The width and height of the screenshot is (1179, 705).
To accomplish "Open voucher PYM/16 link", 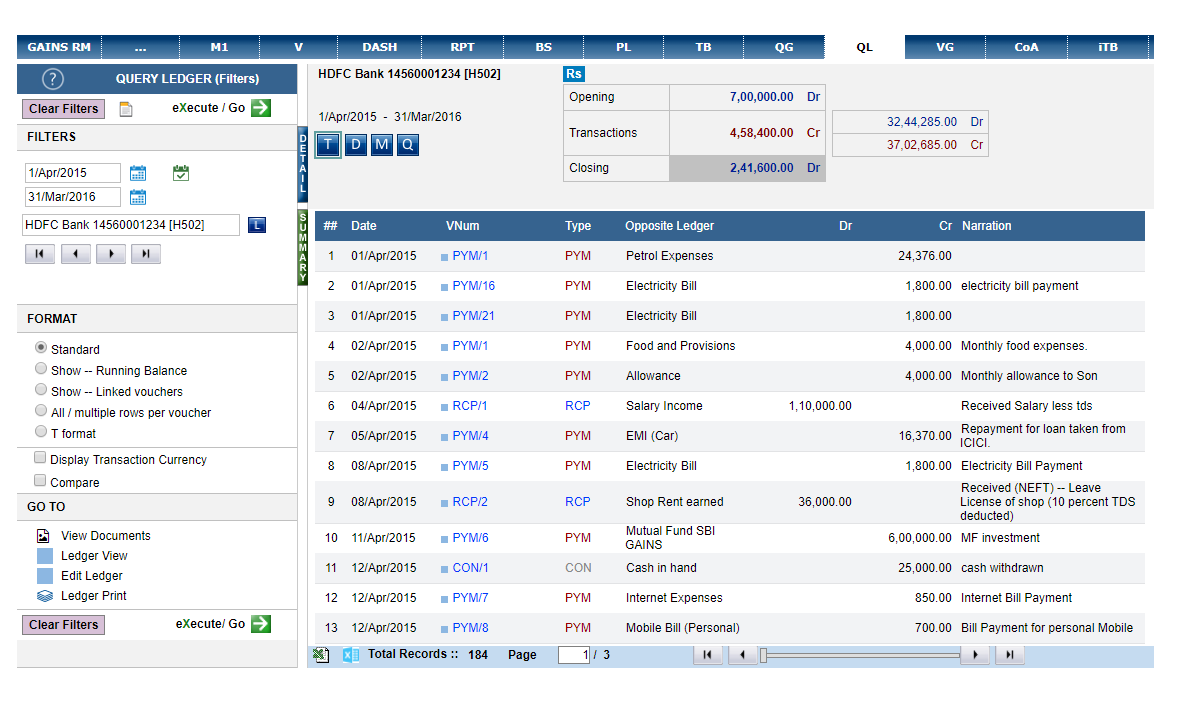I will [x=474, y=286].
